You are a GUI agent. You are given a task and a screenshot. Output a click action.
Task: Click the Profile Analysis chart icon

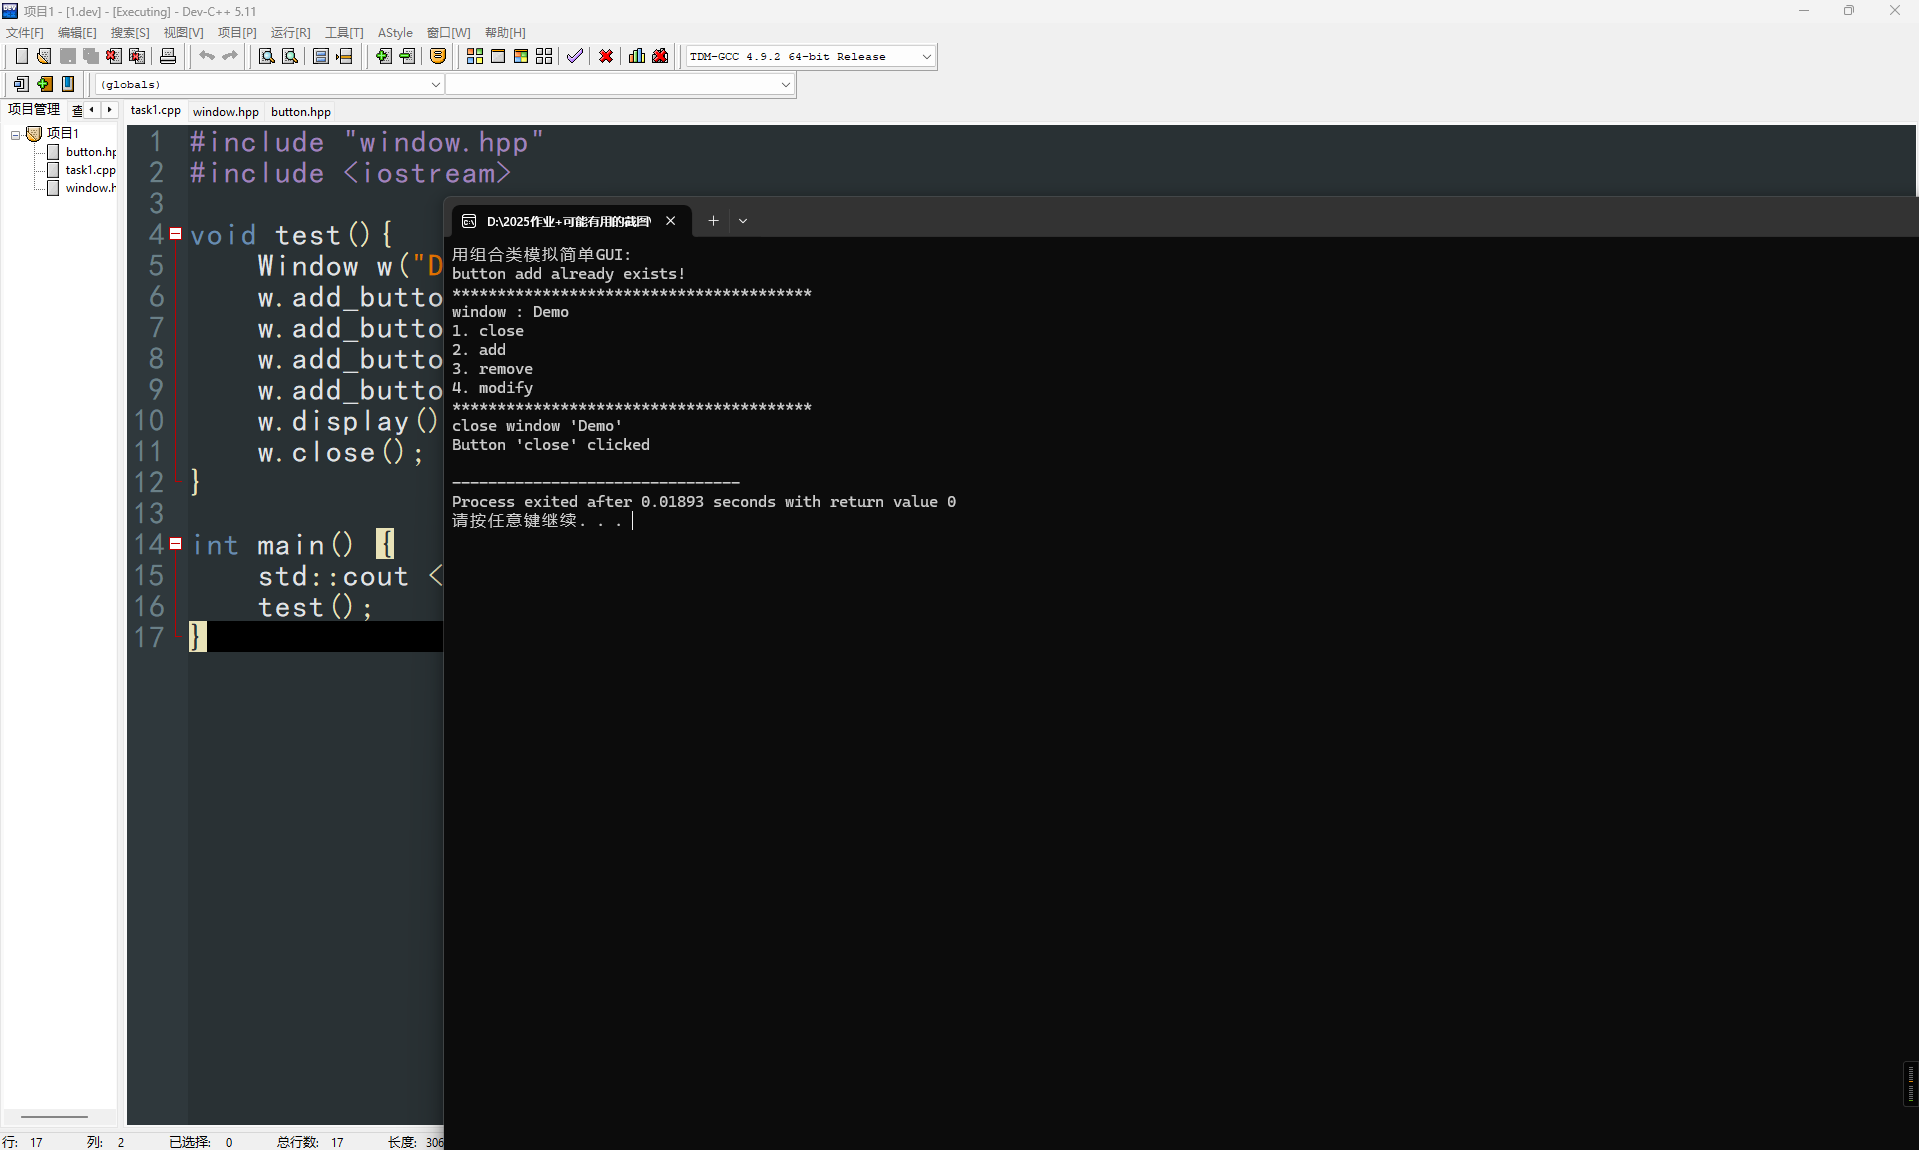(x=637, y=56)
